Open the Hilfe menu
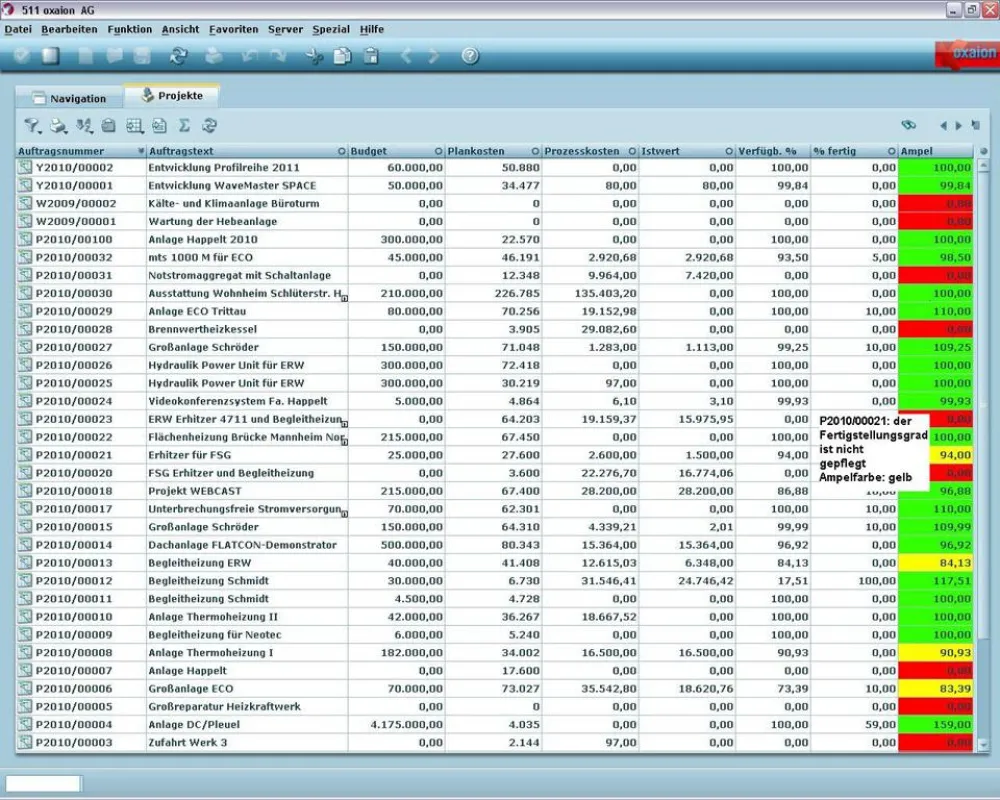Screen dimensions: 1000x800 [372, 29]
